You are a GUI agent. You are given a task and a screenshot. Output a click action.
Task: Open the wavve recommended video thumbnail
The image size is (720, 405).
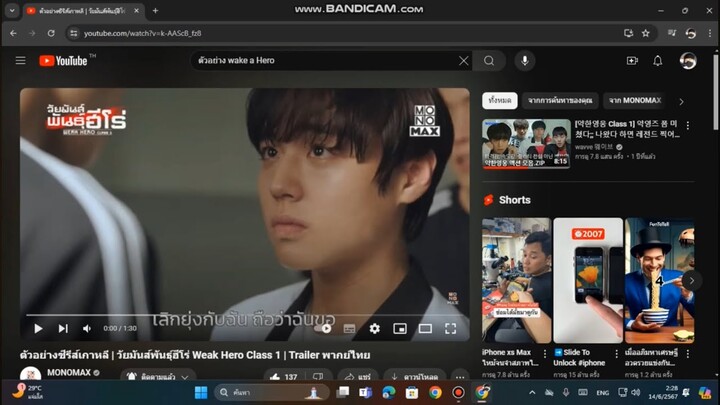(526, 144)
